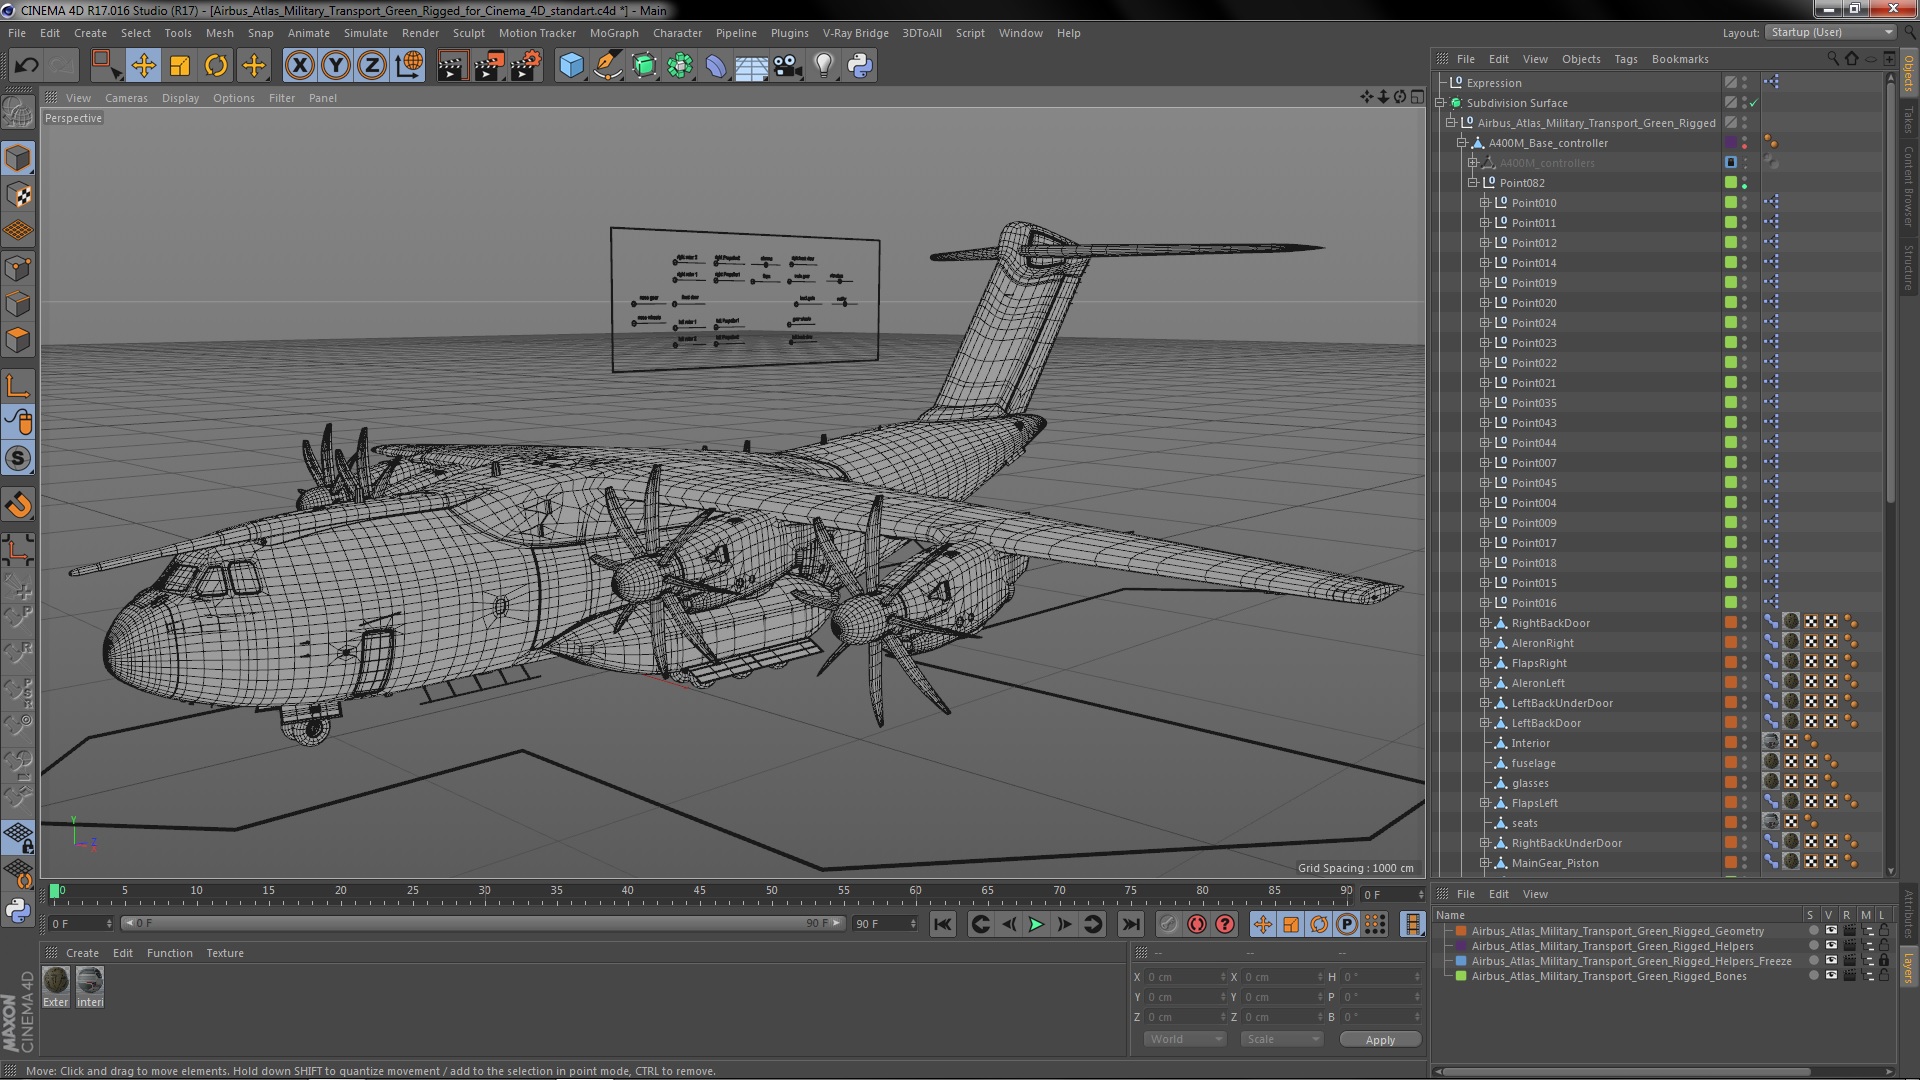Switch to Points mode icon
This screenshot has height=1080, width=1920.
tap(18, 268)
